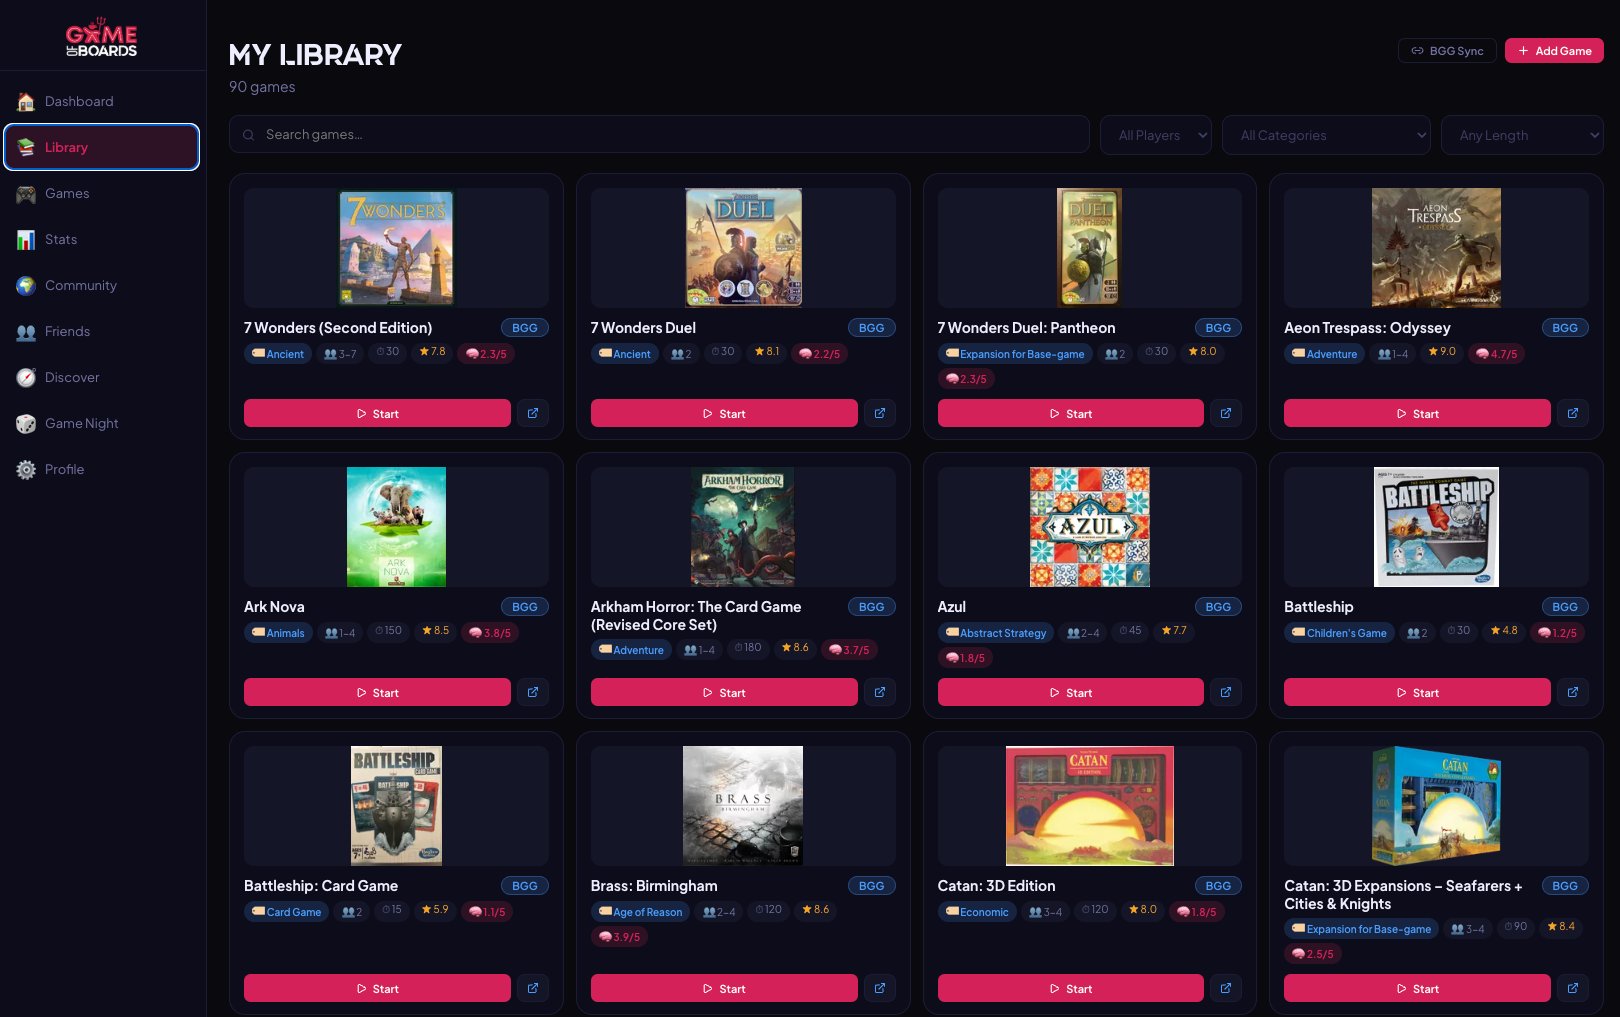The image size is (1620, 1017).
Task: Click Abstract Strategy tag on Azul
Action: (996, 633)
